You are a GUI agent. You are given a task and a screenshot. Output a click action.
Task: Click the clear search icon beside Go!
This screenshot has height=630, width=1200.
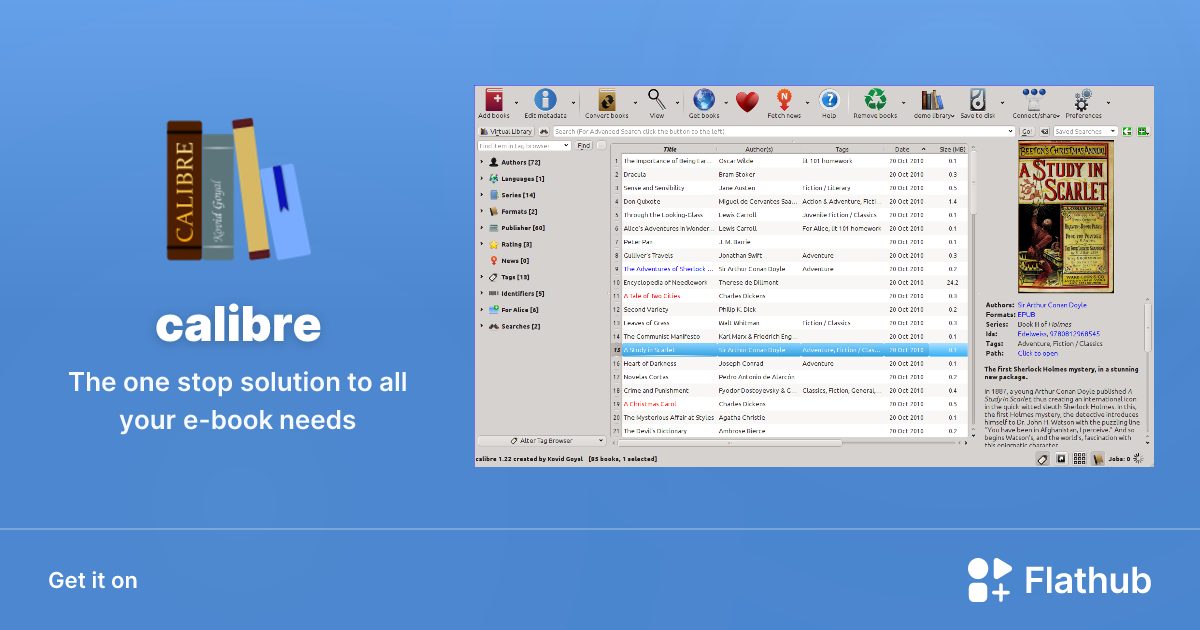pyautogui.click(x=1044, y=131)
